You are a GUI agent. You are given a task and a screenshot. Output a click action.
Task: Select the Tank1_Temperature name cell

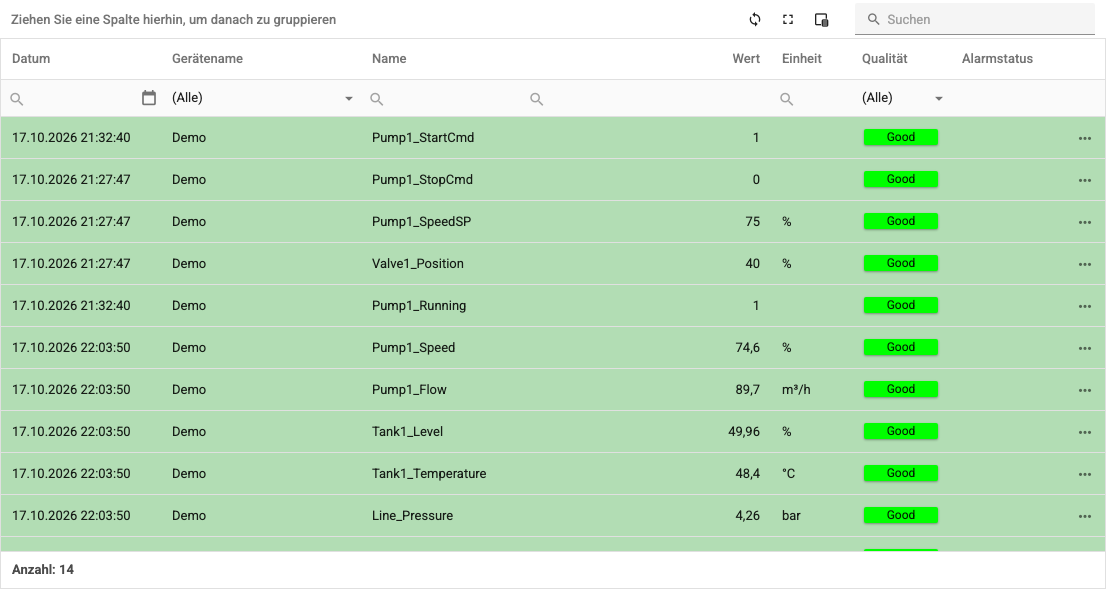429,473
